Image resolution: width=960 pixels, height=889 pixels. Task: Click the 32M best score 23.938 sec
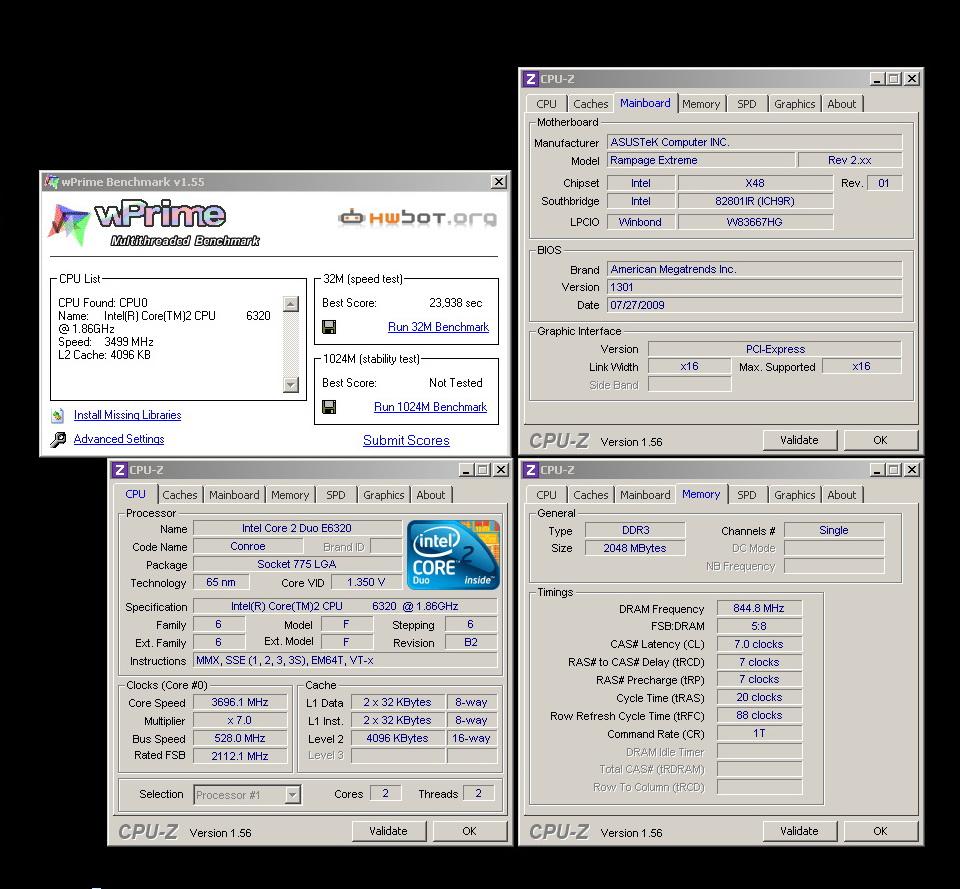[456, 303]
